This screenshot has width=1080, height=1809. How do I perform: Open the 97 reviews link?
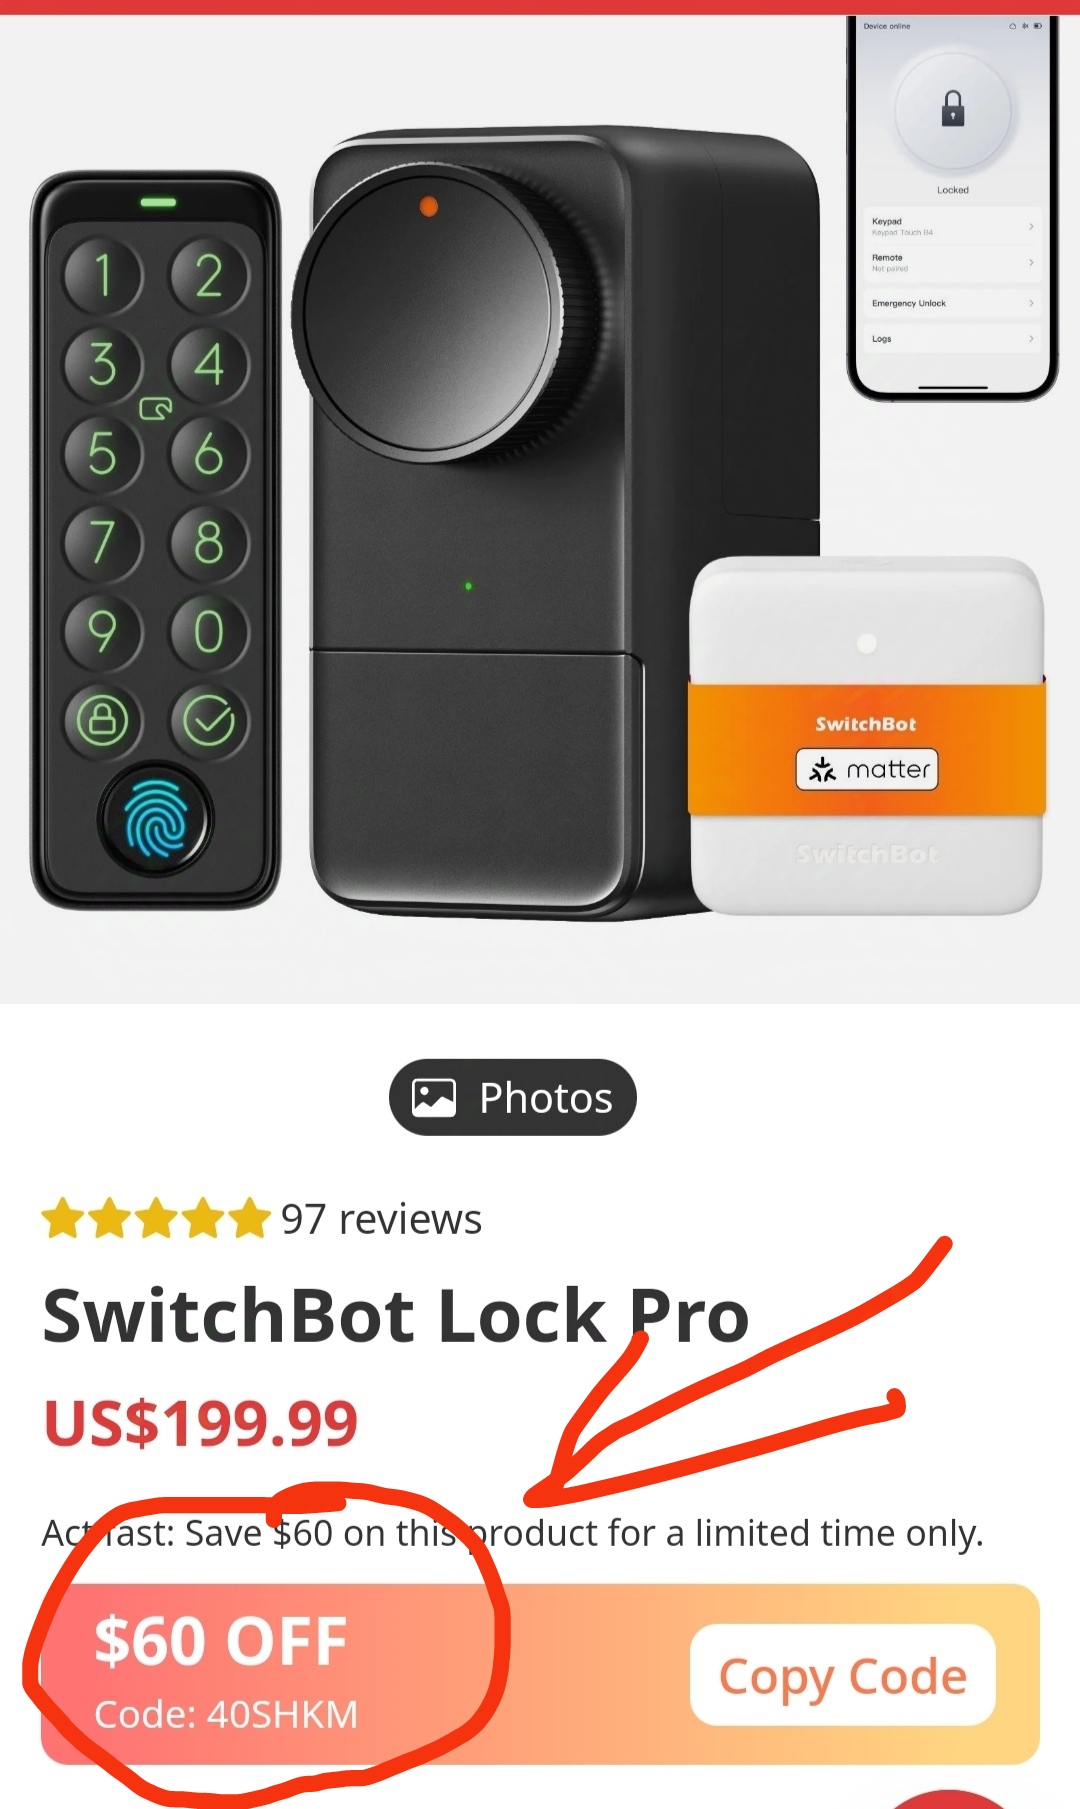(x=381, y=1219)
